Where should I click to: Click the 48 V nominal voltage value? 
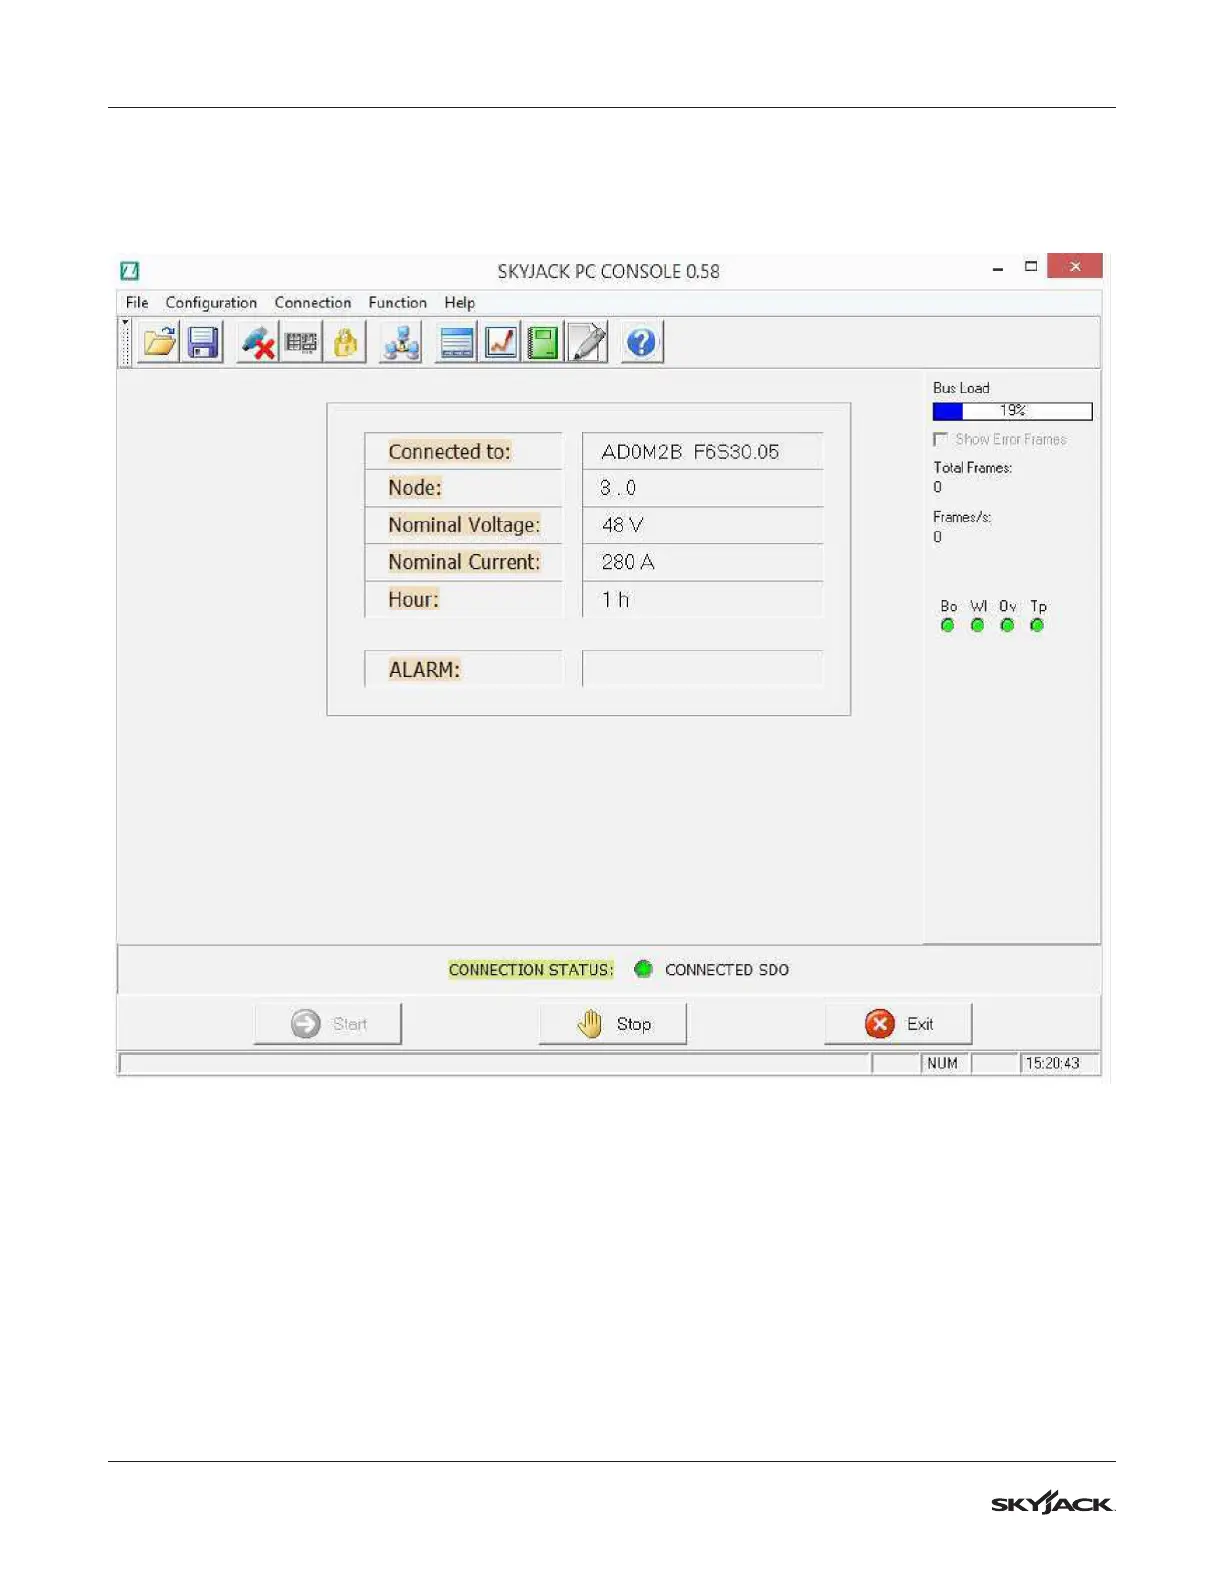click(x=622, y=525)
